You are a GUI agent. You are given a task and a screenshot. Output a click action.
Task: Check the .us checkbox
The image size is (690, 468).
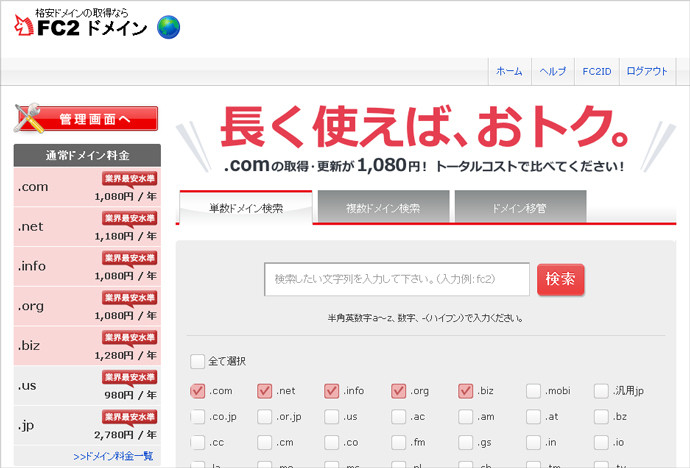[x=331, y=417]
